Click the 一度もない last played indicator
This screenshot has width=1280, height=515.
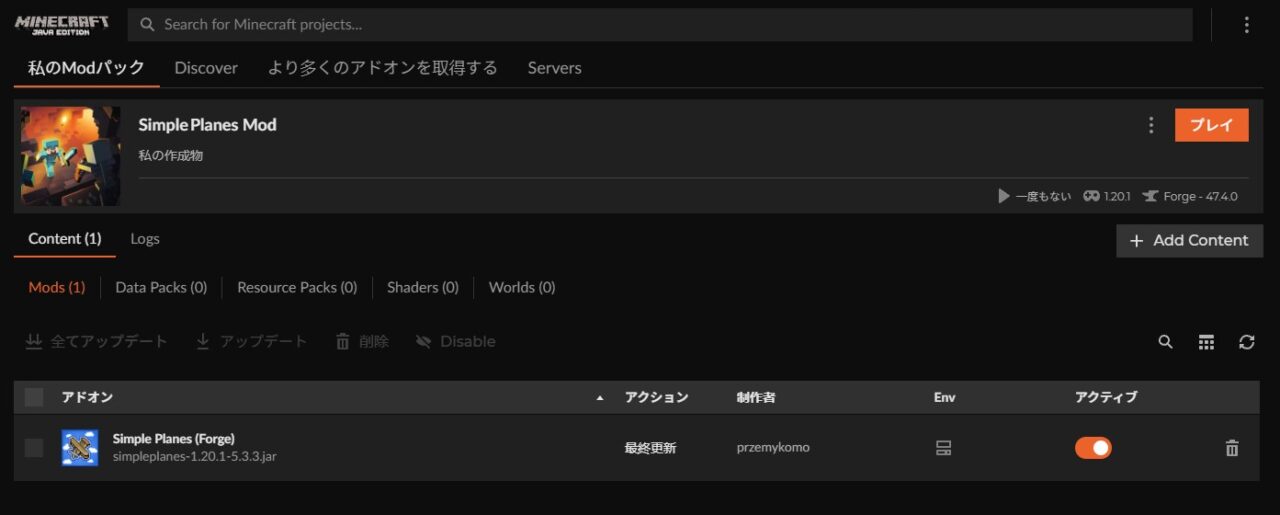pyautogui.click(x=1035, y=196)
